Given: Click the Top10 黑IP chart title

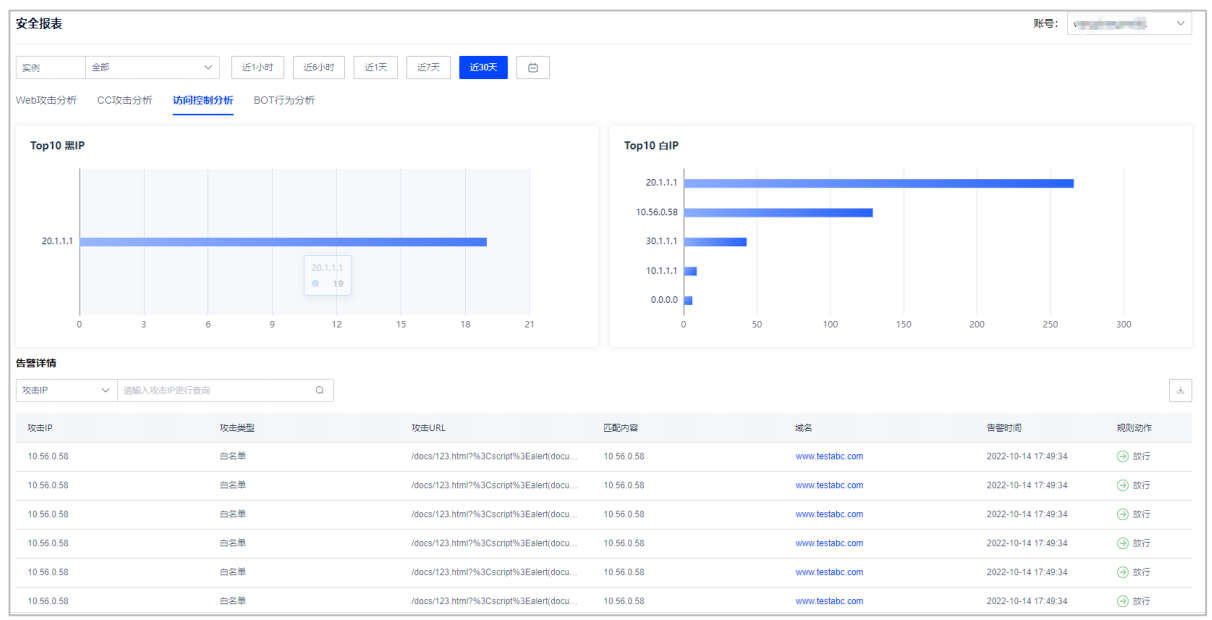Looking at the screenshot, I should 57,146.
